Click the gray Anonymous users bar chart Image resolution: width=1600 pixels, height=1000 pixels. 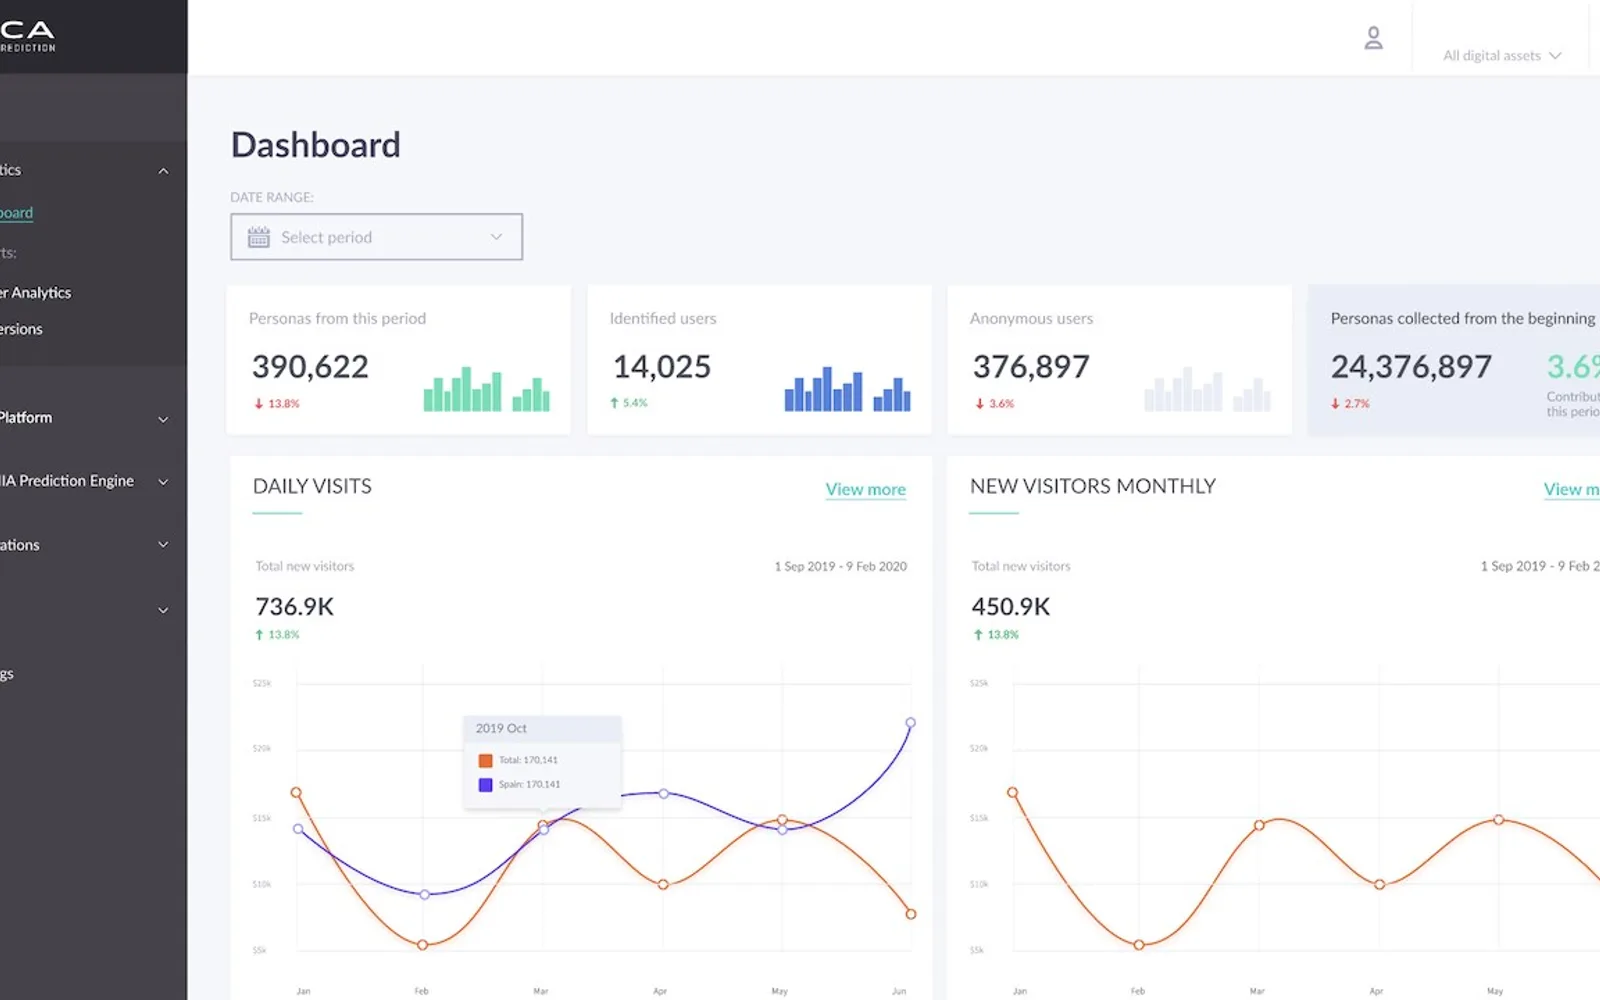click(1207, 389)
